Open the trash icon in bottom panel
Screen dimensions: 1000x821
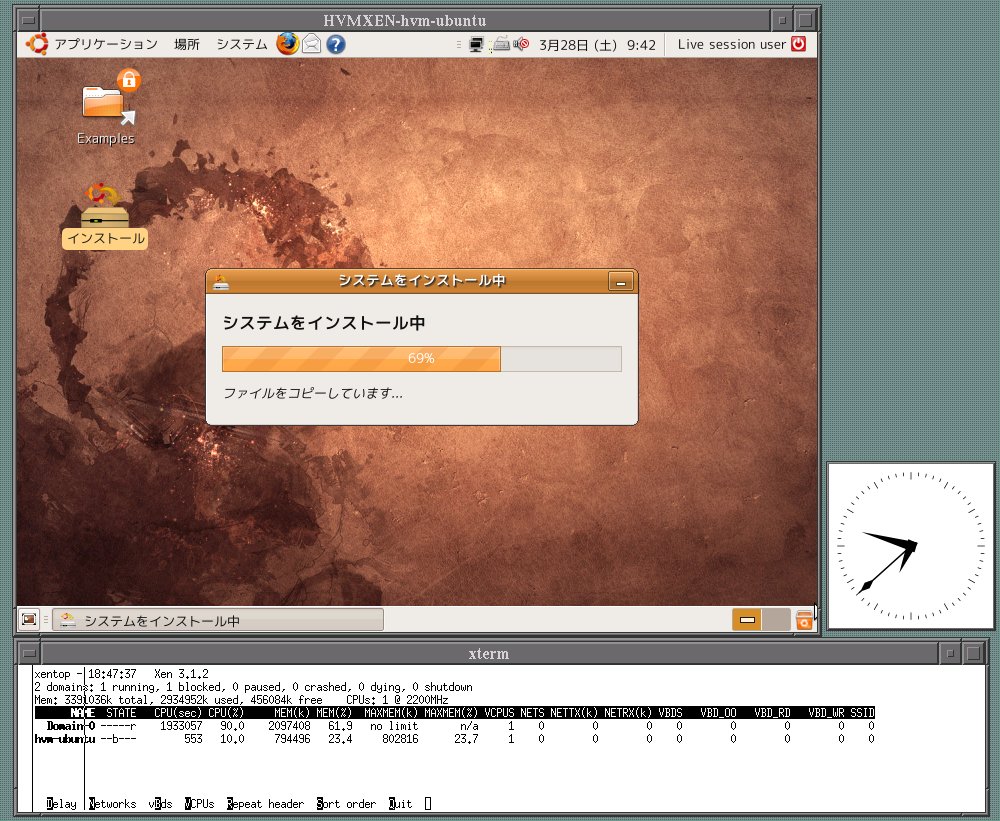pos(803,621)
